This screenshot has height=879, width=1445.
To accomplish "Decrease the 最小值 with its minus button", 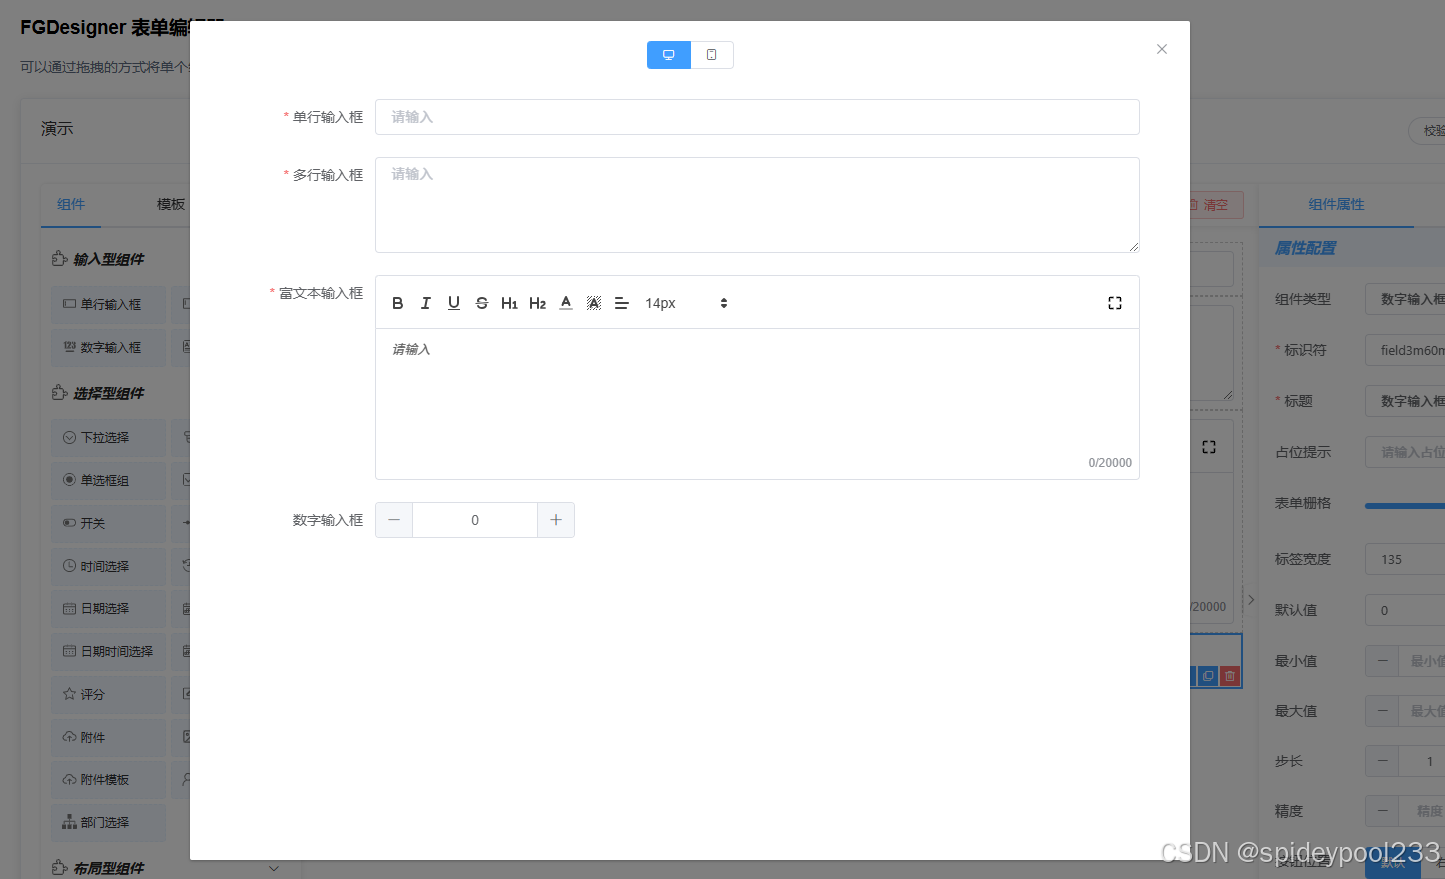I will pyautogui.click(x=1383, y=661).
